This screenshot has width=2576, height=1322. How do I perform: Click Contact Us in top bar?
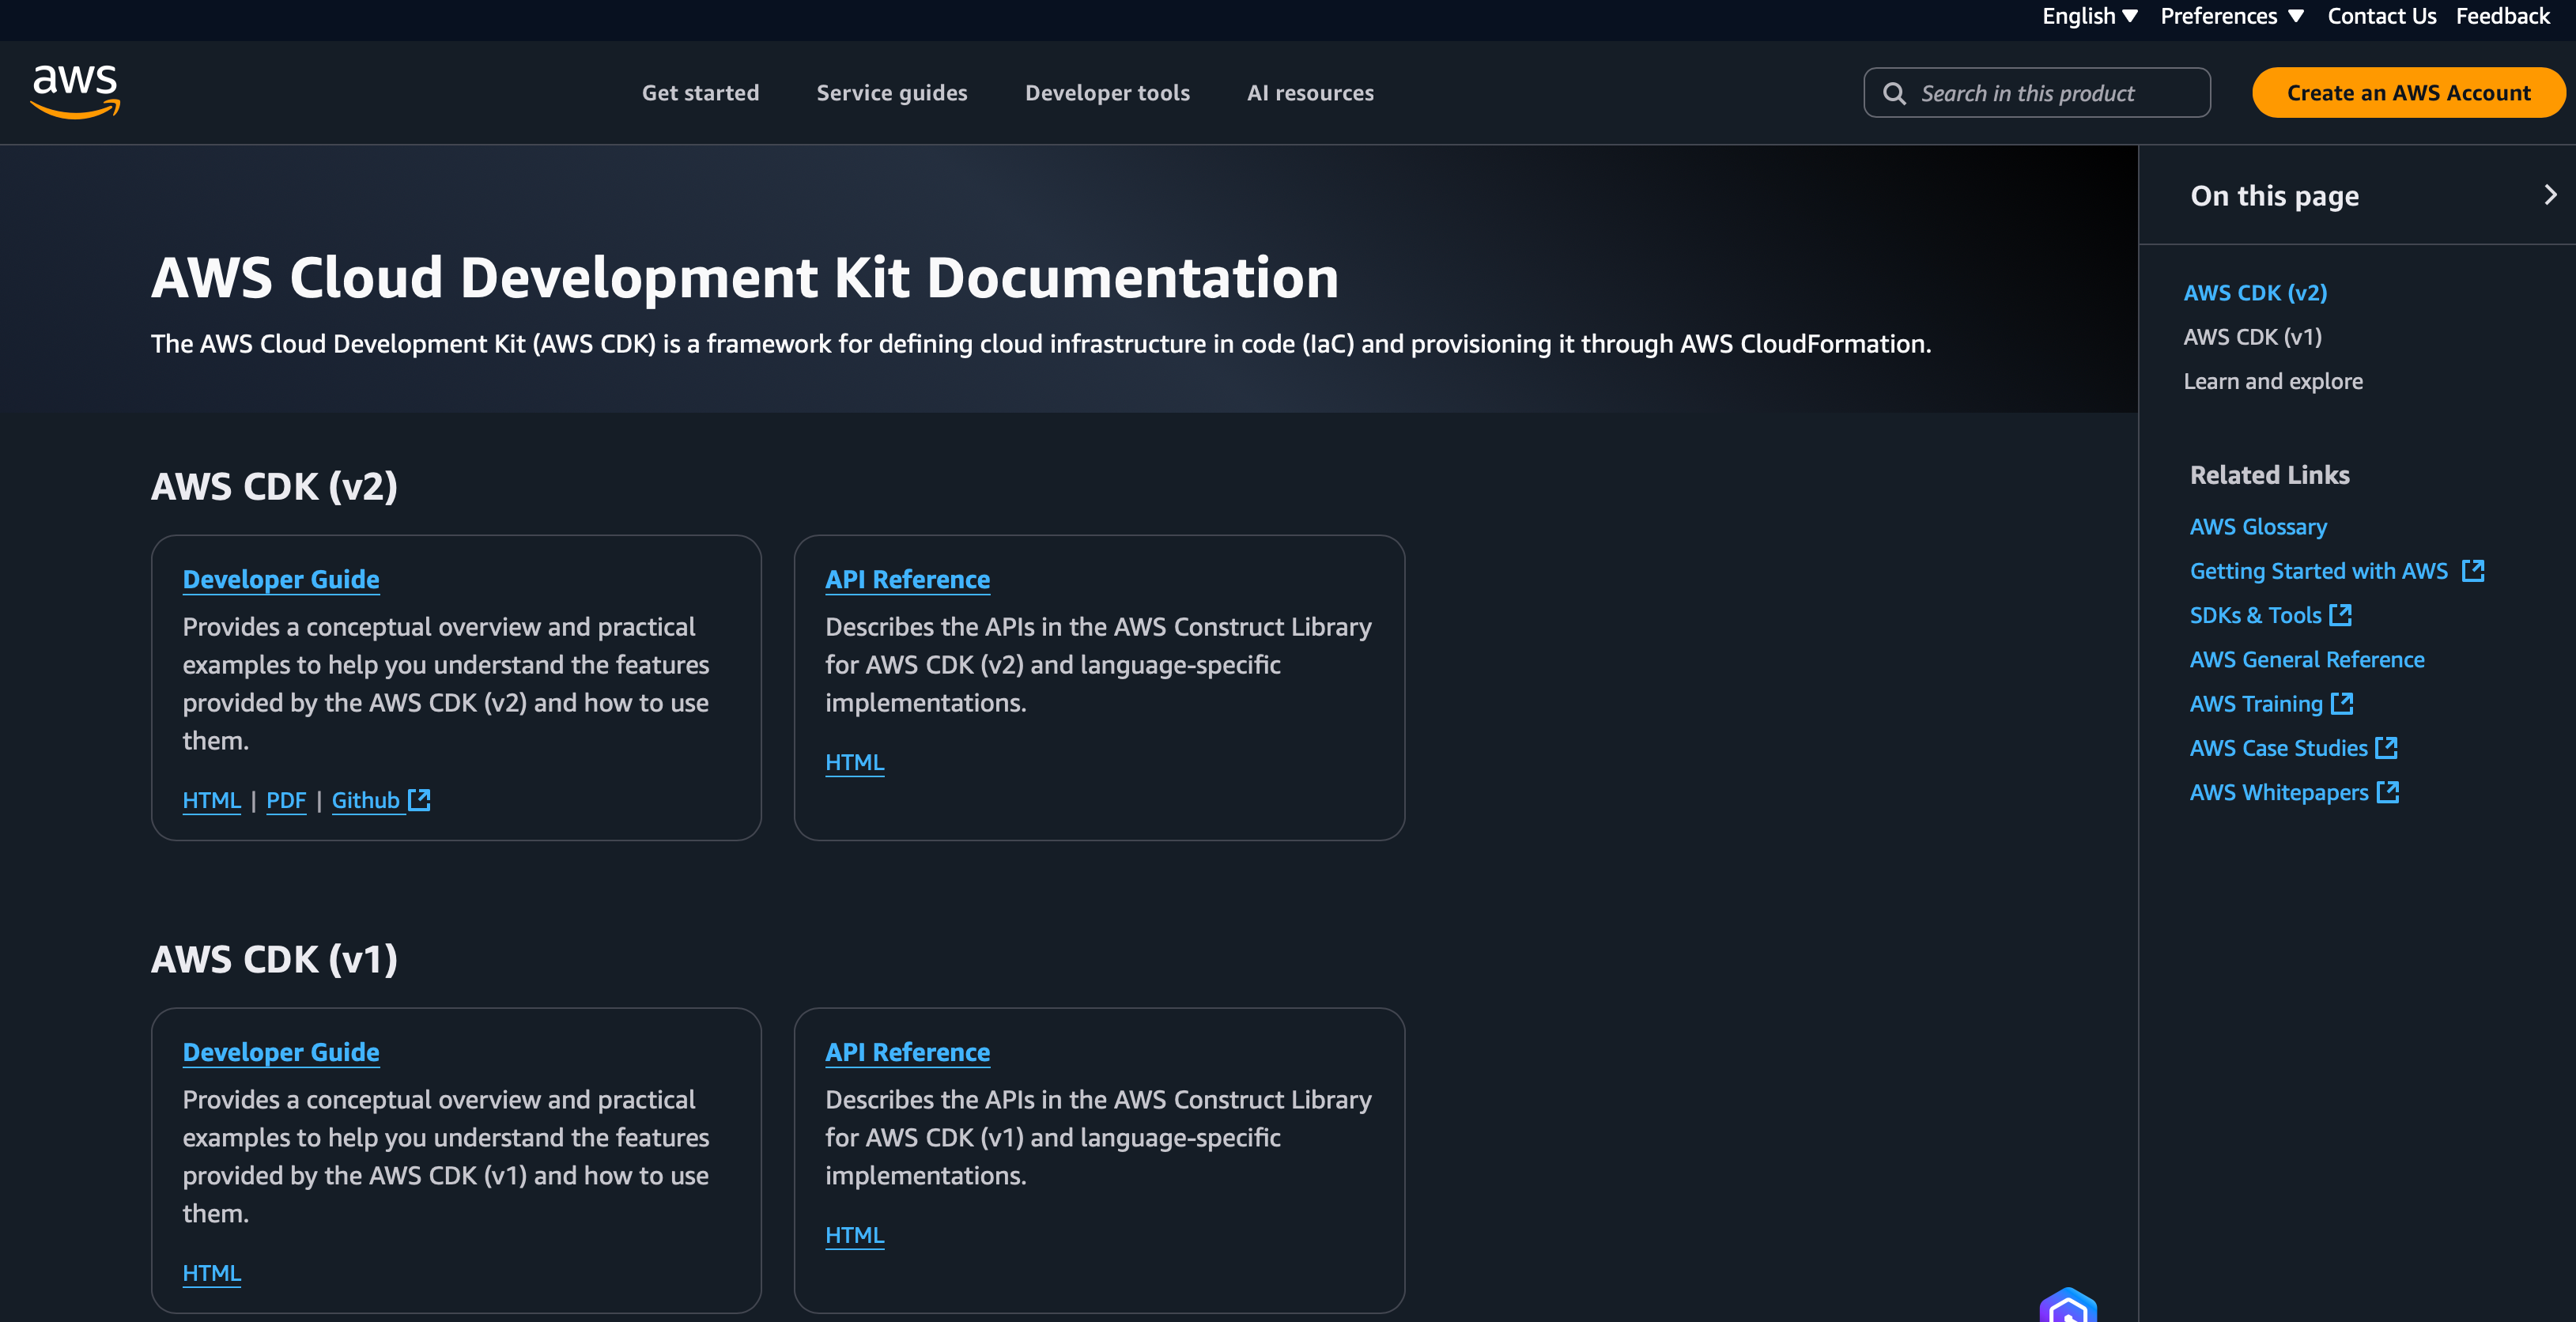coord(2382,16)
